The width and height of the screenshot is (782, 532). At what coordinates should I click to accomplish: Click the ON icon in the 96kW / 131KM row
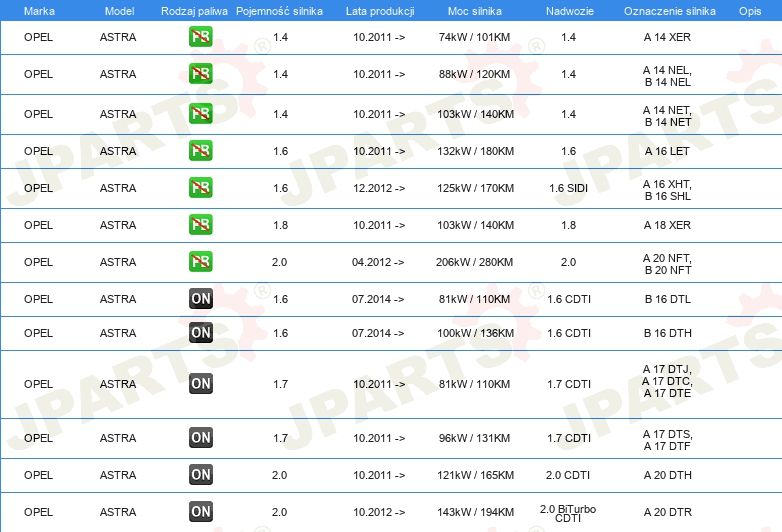click(x=201, y=438)
